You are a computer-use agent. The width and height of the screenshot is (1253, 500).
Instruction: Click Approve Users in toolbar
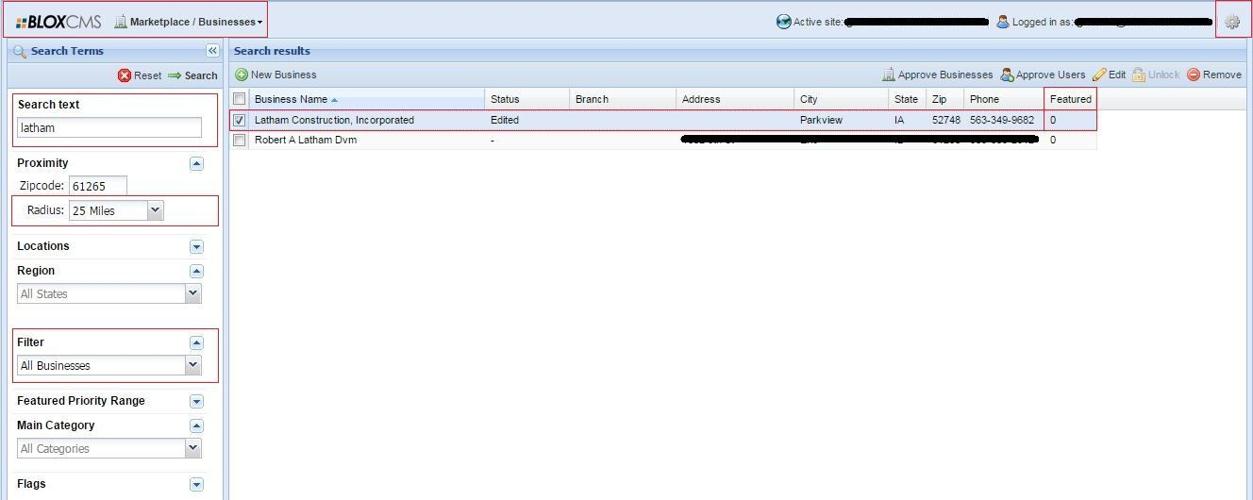tap(1043, 75)
